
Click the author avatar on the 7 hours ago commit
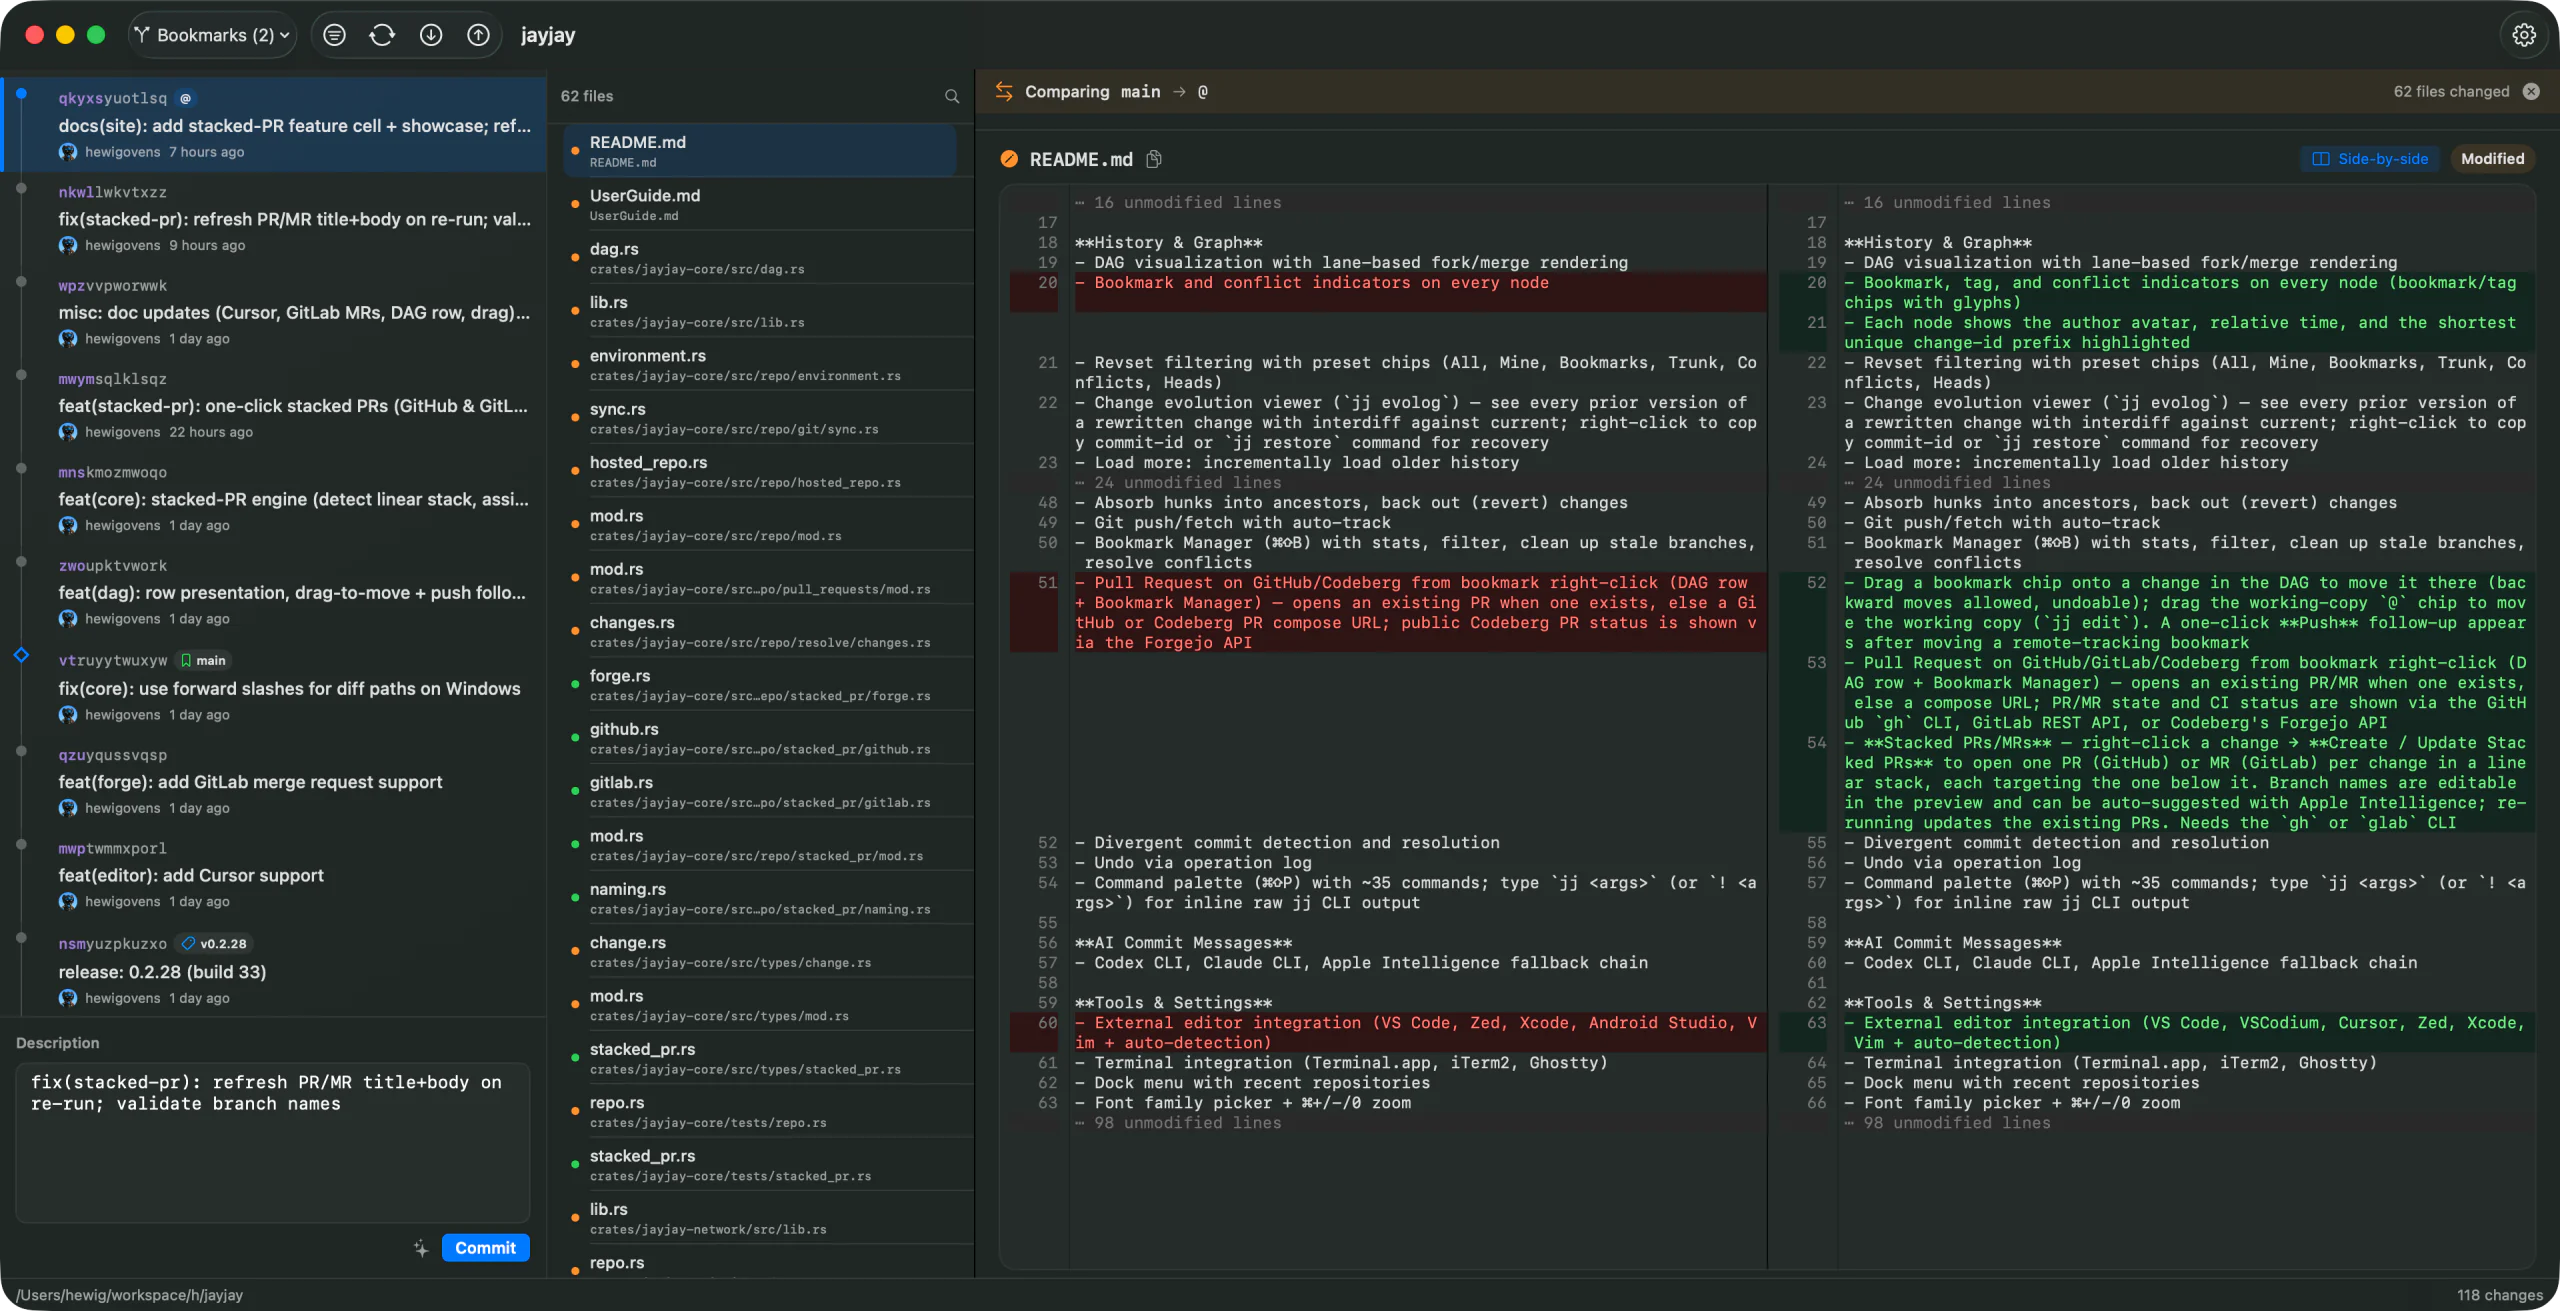[x=68, y=152]
